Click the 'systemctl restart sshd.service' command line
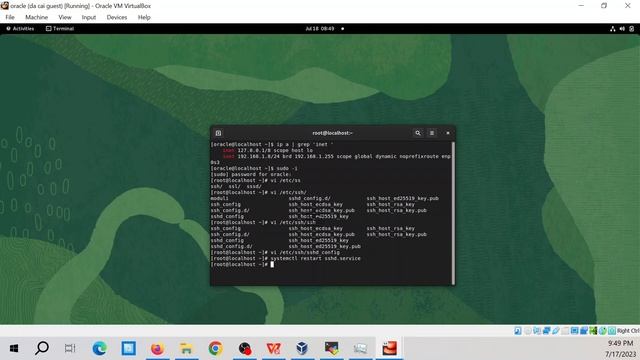This screenshot has height=360, width=640. point(286,258)
